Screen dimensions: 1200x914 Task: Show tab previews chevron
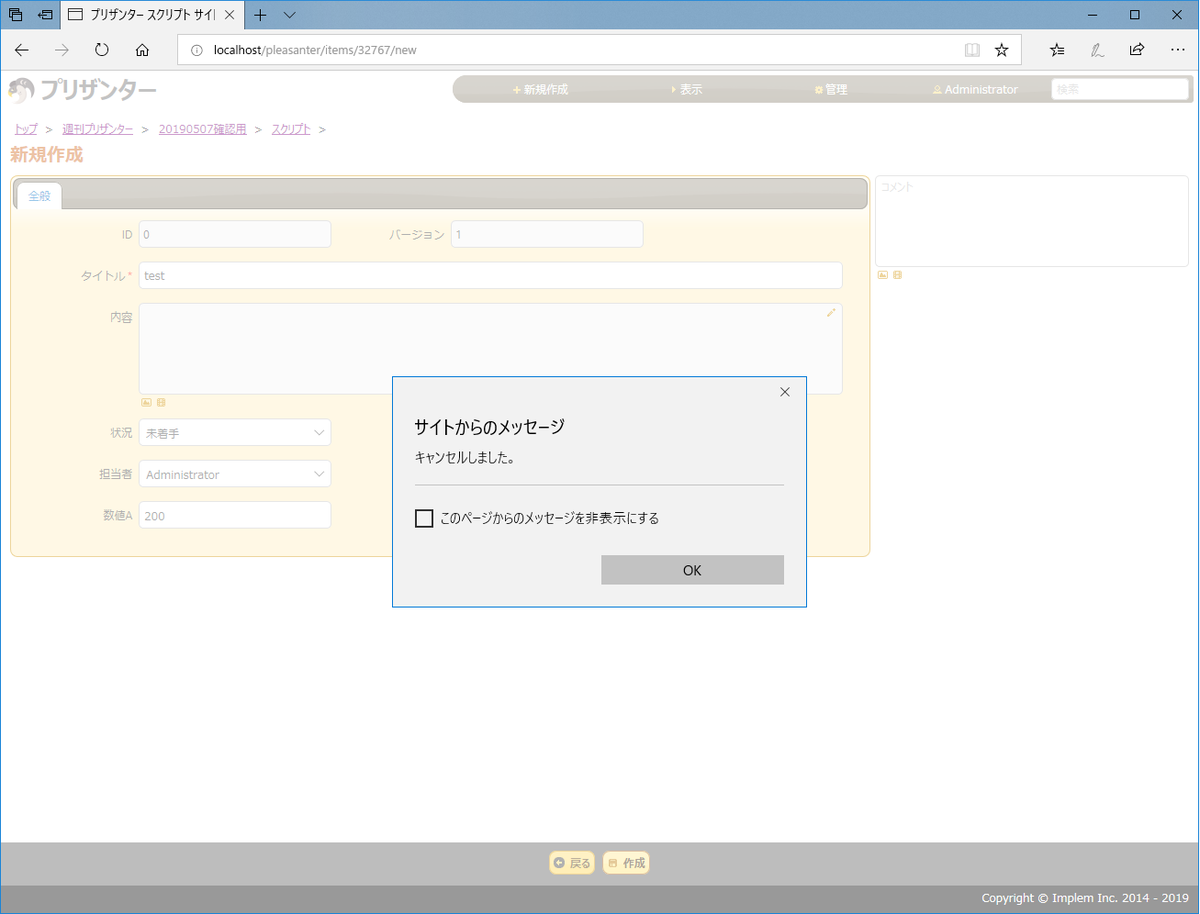pyautogui.click(x=290, y=15)
